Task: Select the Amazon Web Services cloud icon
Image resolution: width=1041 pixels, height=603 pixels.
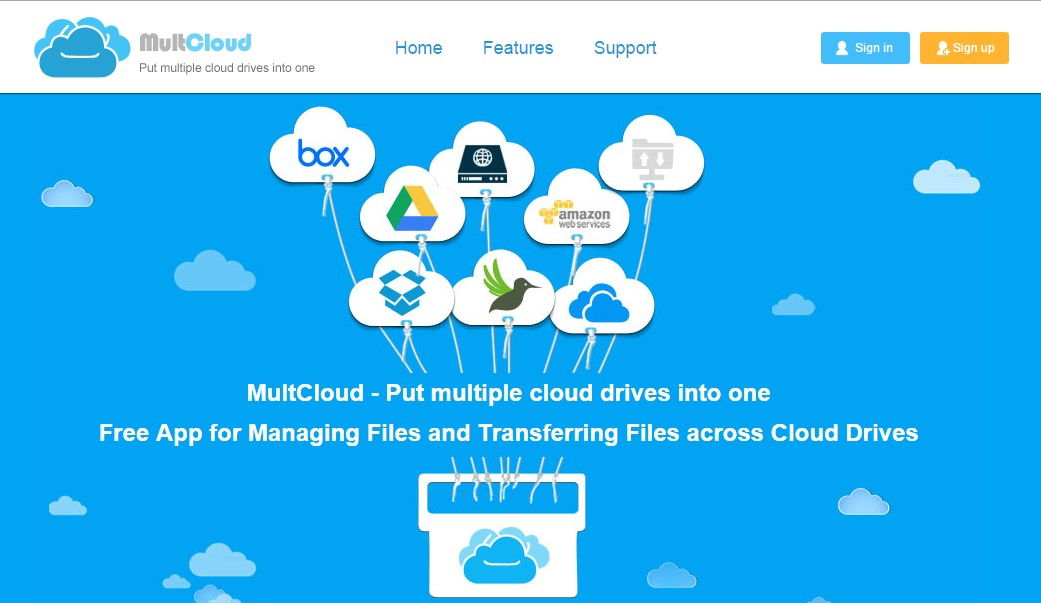Action: (576, 209)
